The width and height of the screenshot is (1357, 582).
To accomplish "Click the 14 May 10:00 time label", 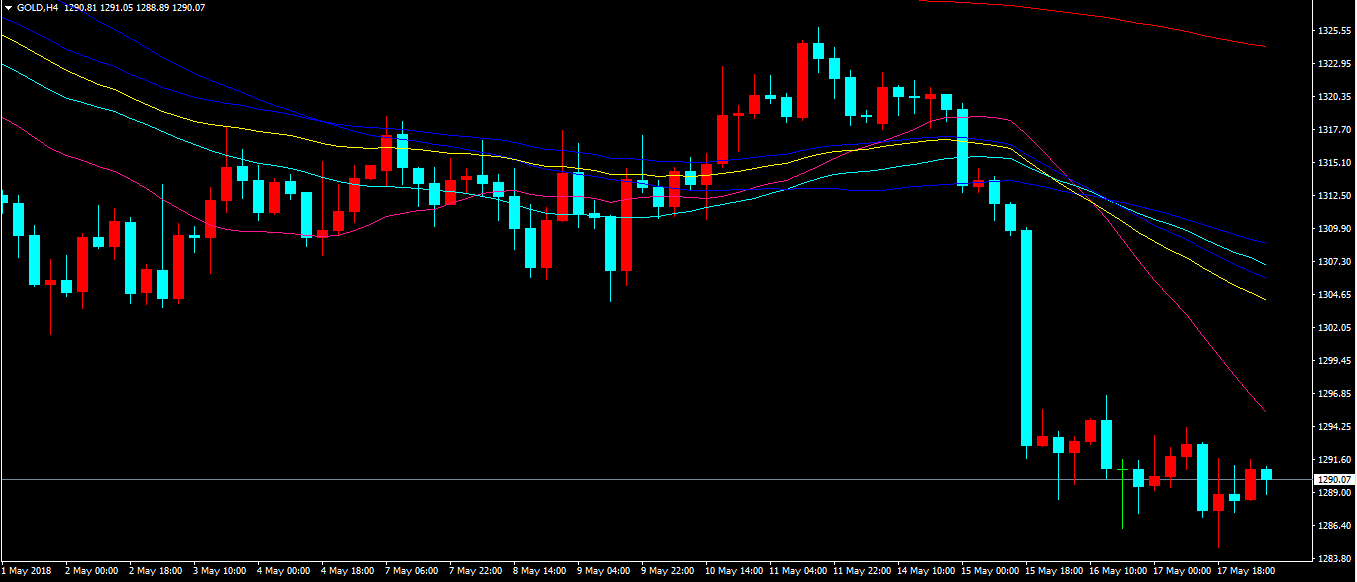I will point(926,571).
